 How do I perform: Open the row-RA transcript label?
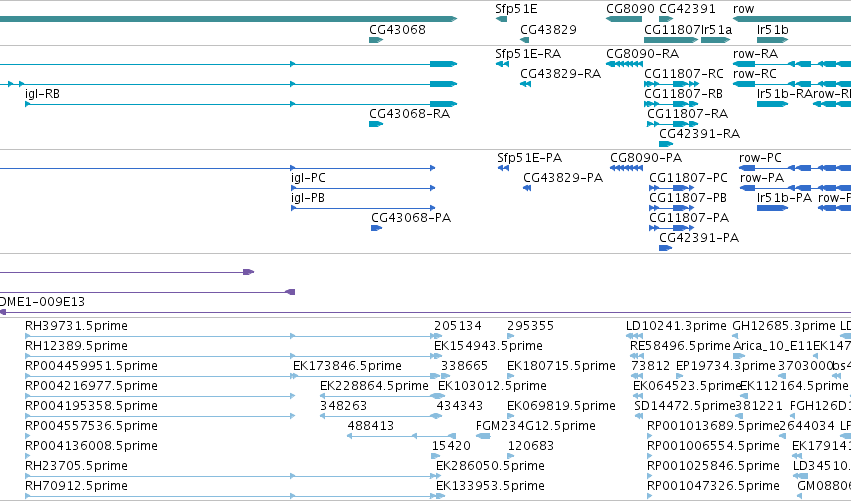[x=755, y=54]
